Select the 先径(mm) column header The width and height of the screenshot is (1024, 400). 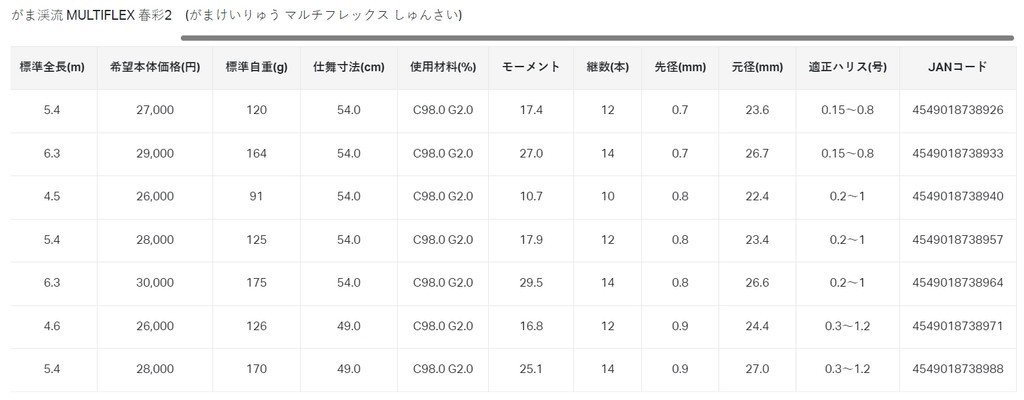pyautogui.click(x=680, y=68)
